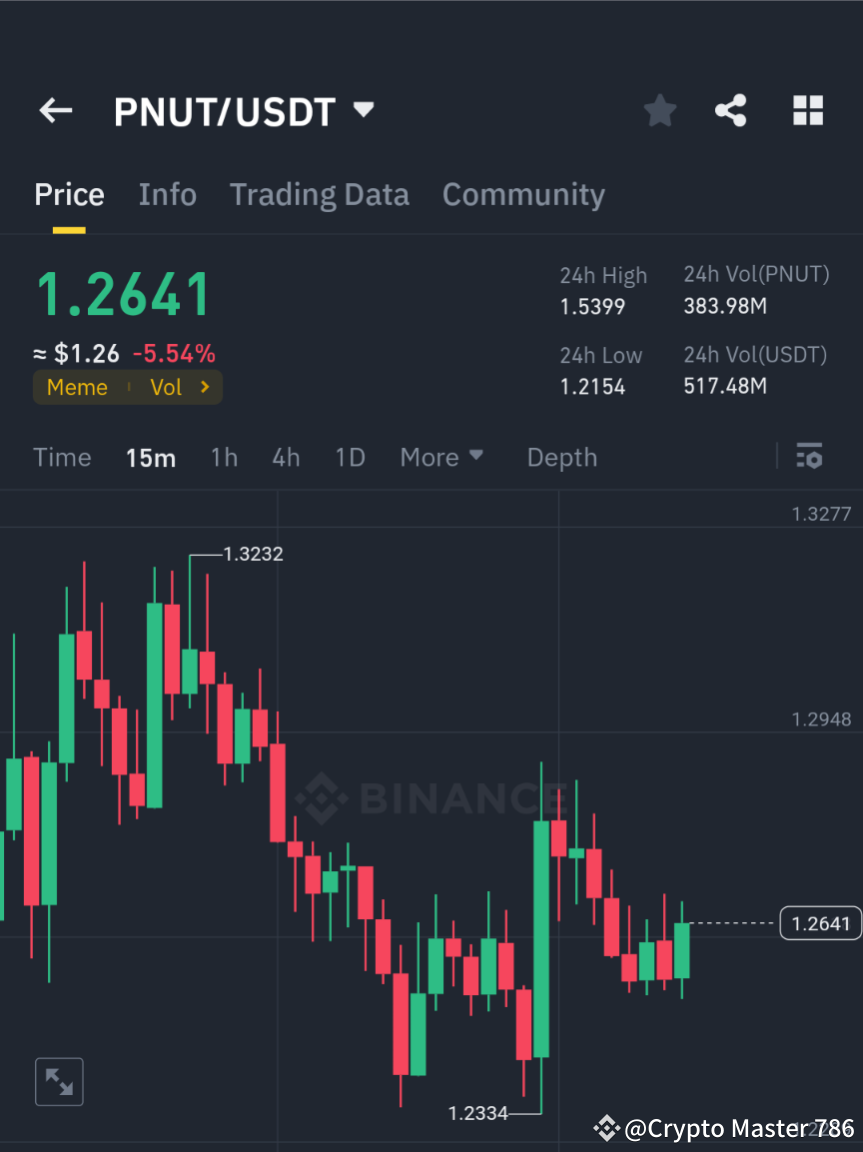Tap the back arrow to exit the chart
This screenshot has height=1152, width=863.
click(x=55, y=110)
